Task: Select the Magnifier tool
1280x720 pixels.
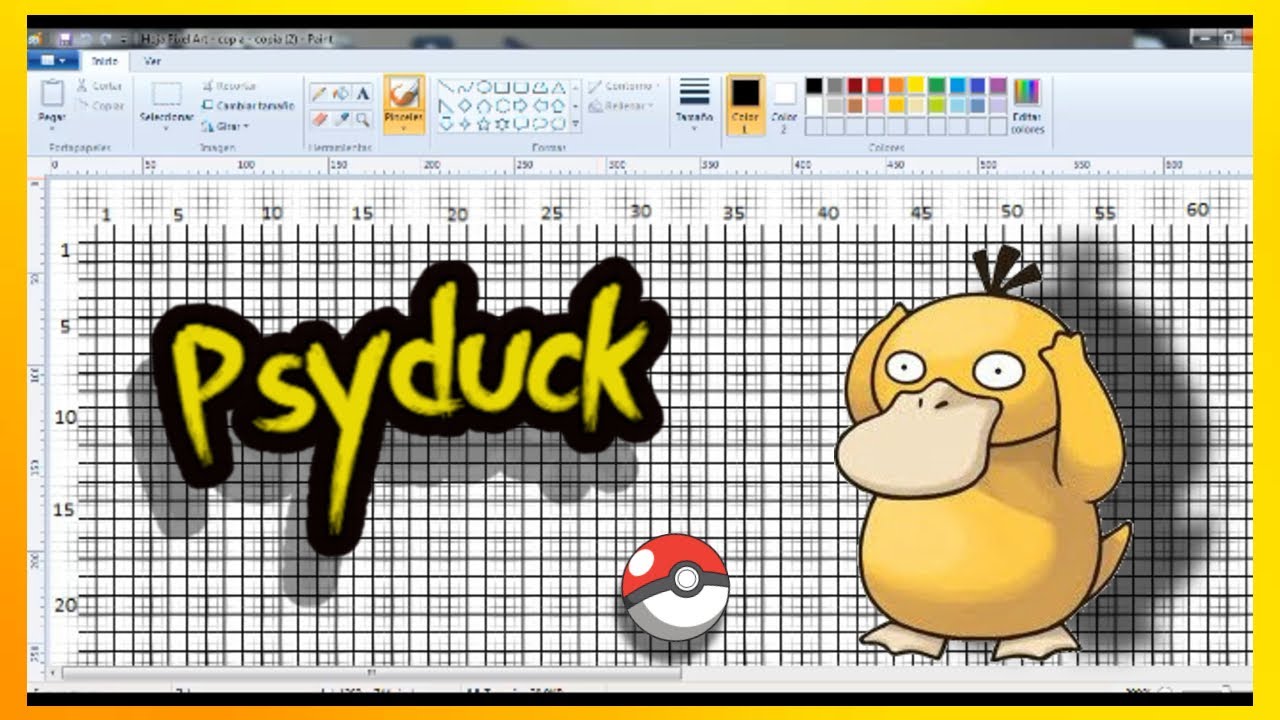Action: [363, 119]
